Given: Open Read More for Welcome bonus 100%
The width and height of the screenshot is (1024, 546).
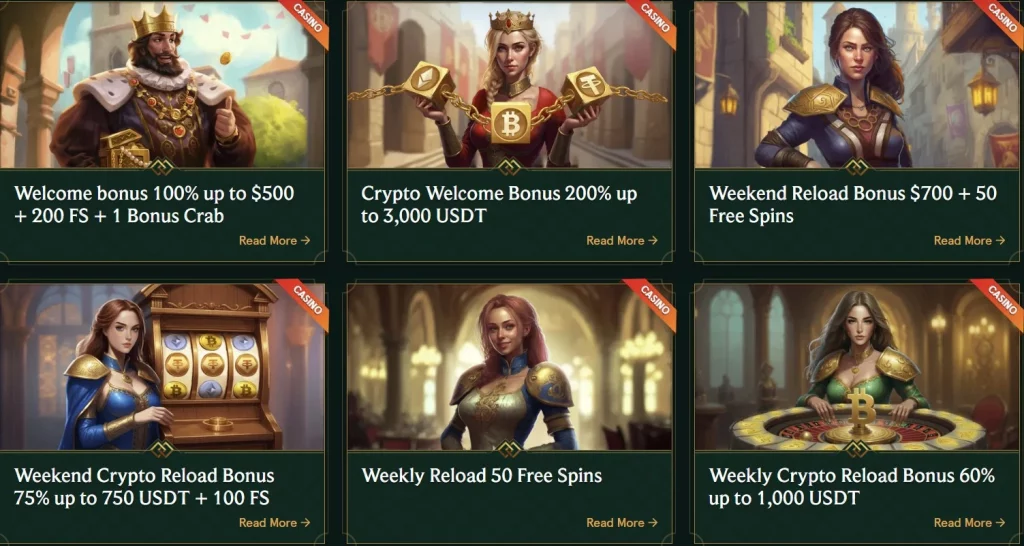Looking at the screenshot, I should point(274,240).
